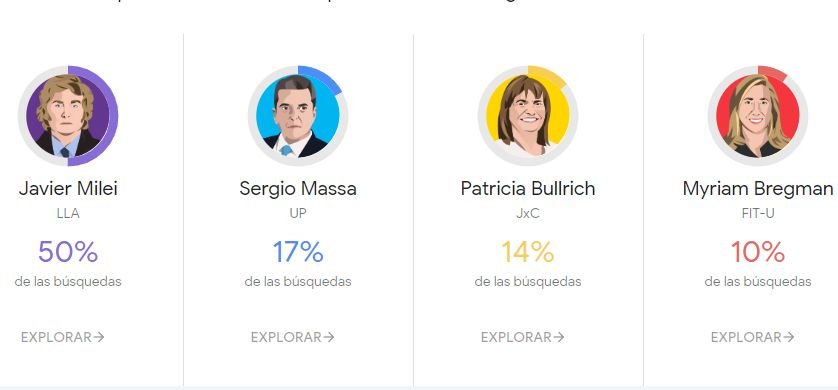Click the yellow 14% search share figure
Screen dimensions: 838x390
(527, 252)
